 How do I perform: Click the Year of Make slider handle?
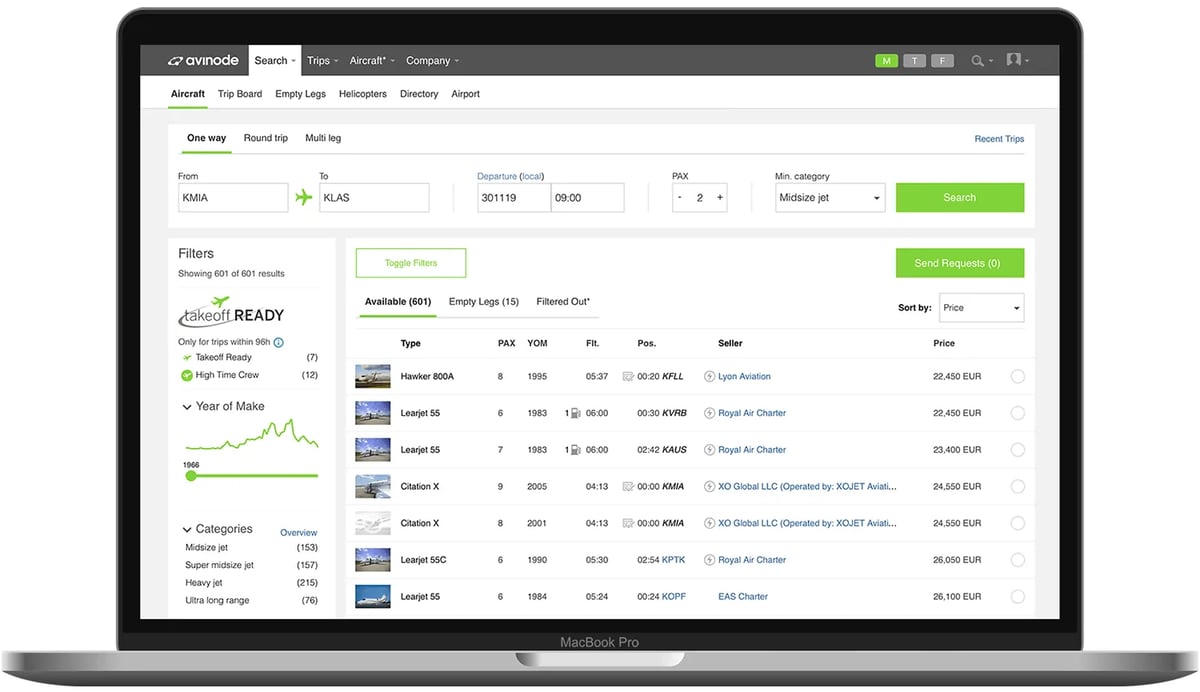tap(191, 476)
